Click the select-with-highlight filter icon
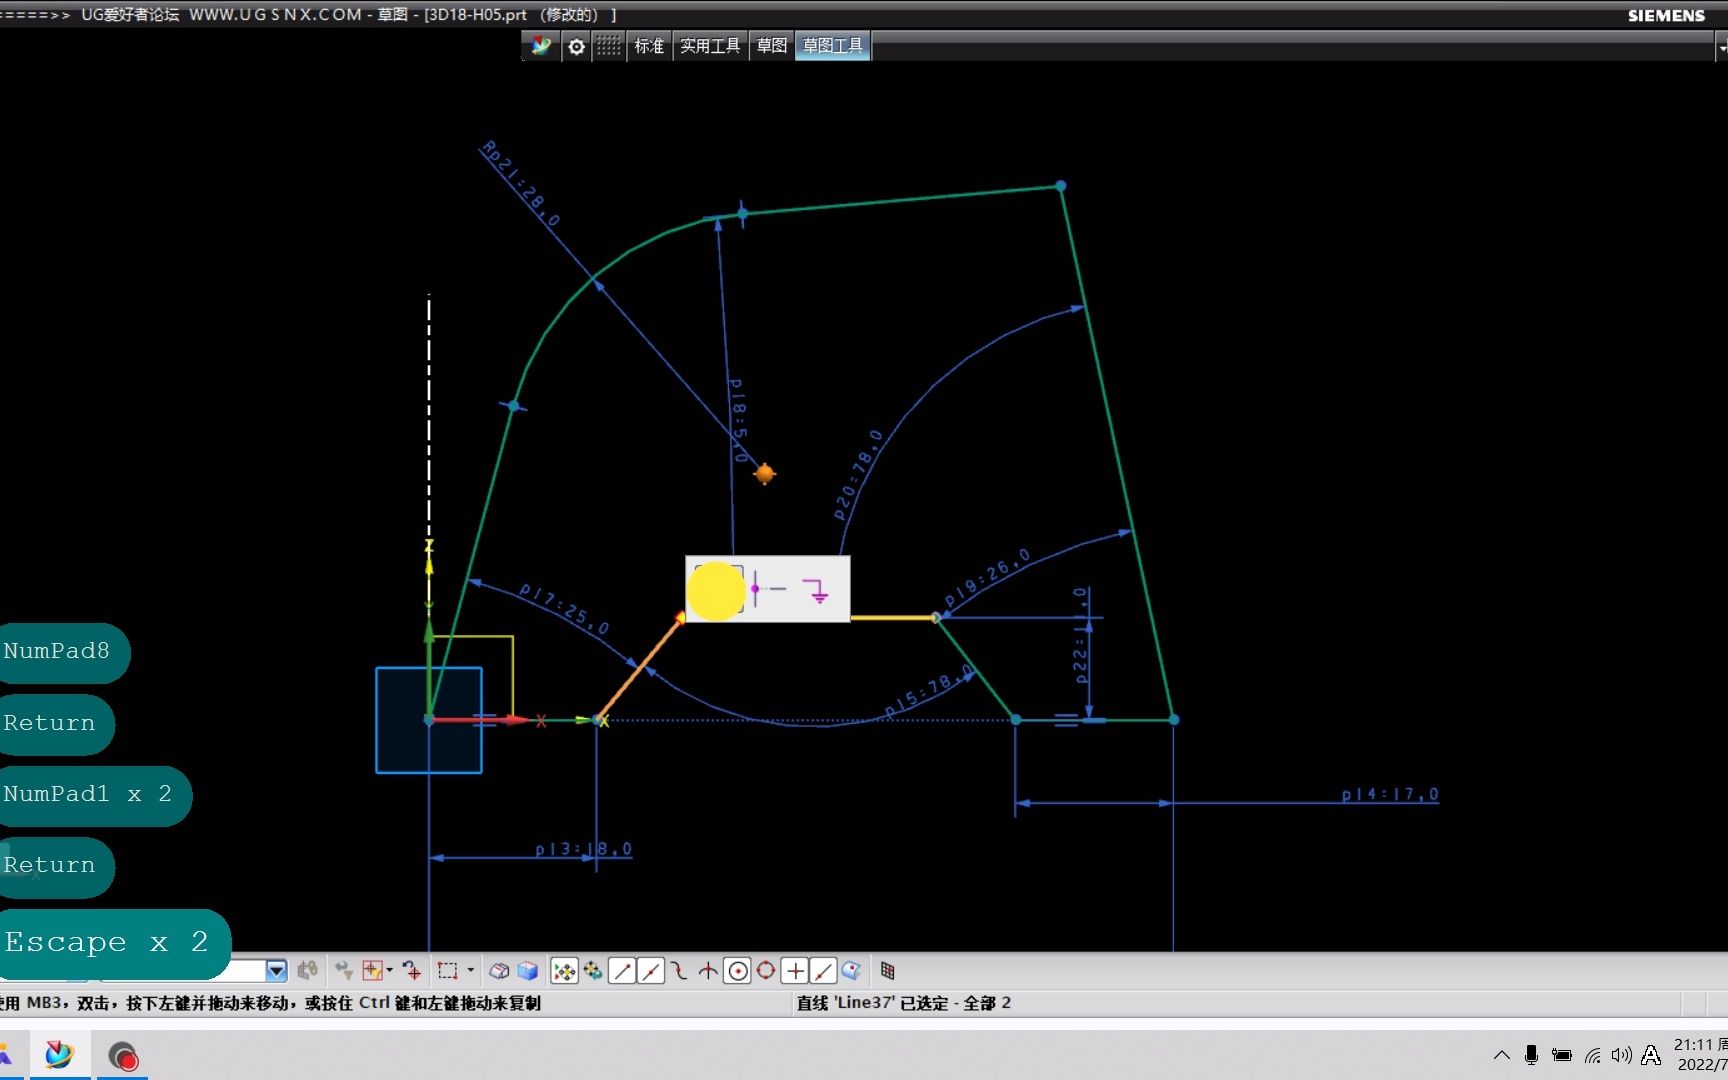1728x1080 pixels. coord(372,971)
